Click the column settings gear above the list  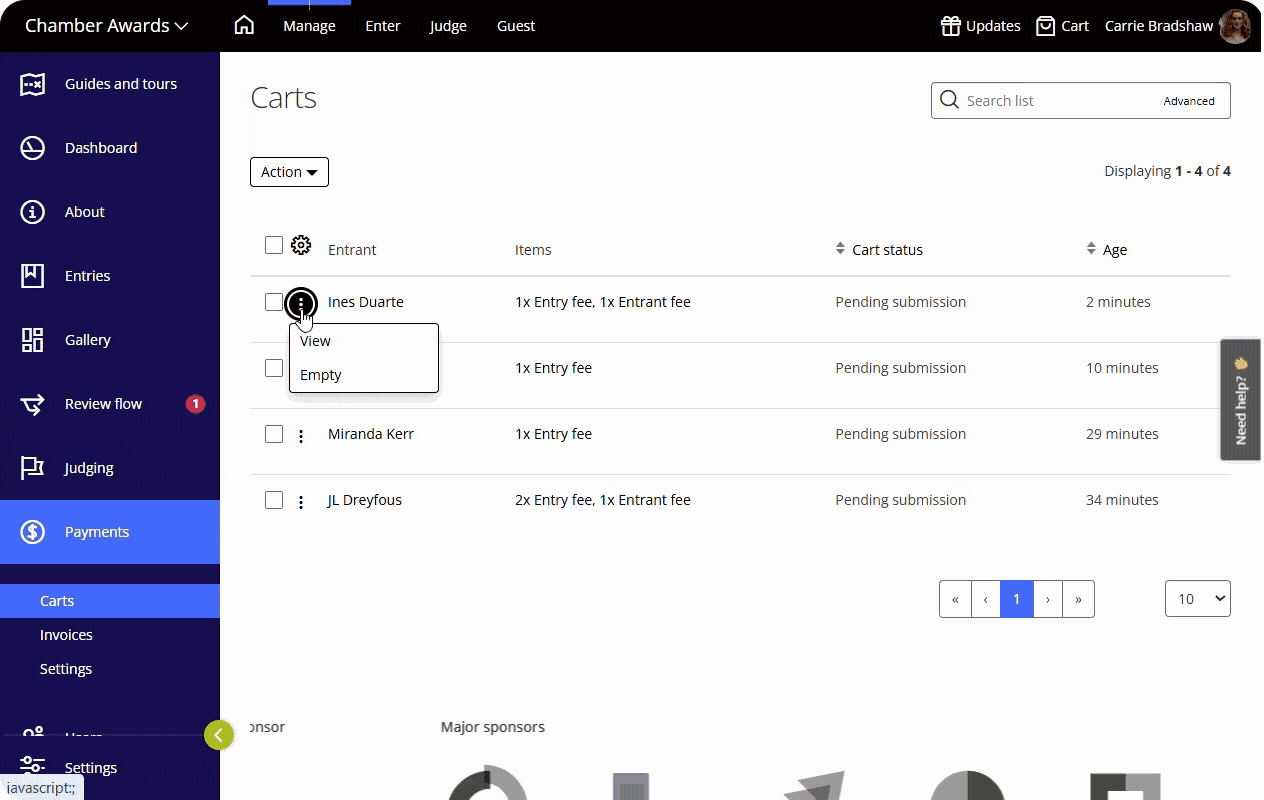[301, 245]
